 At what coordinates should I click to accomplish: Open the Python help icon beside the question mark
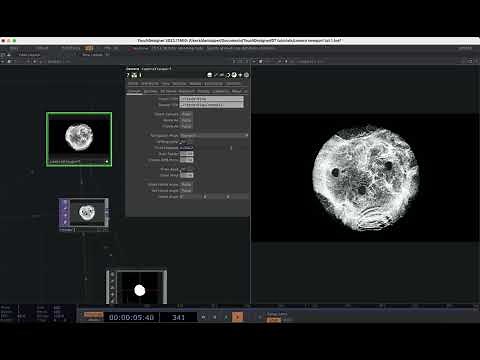tap(134, 75)
